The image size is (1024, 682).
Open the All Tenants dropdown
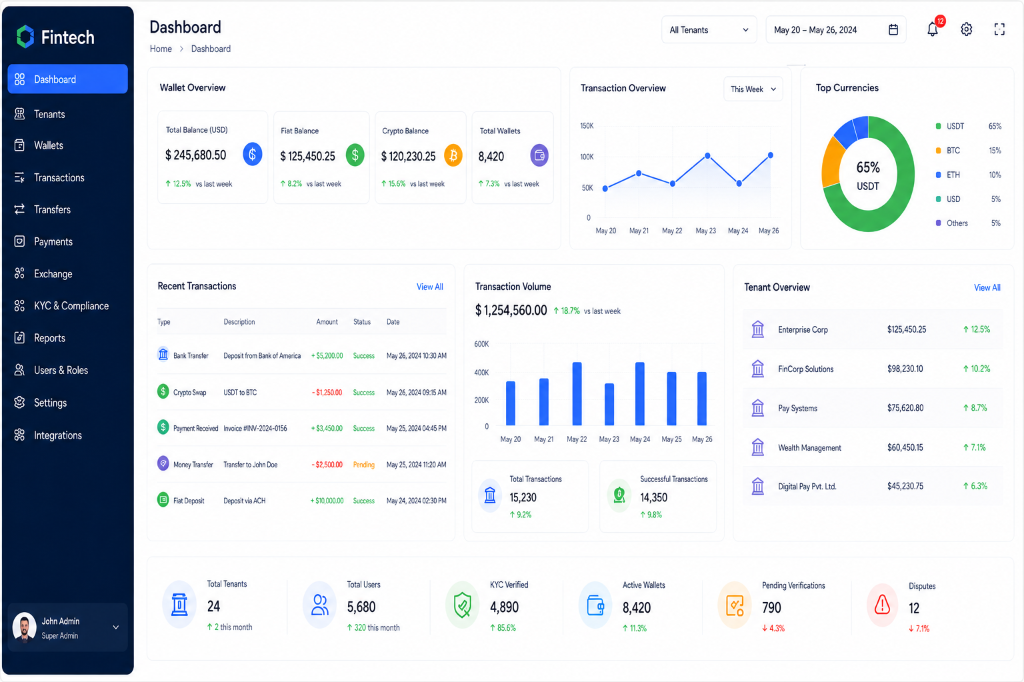pyautogui.click(x=709, y=29)
